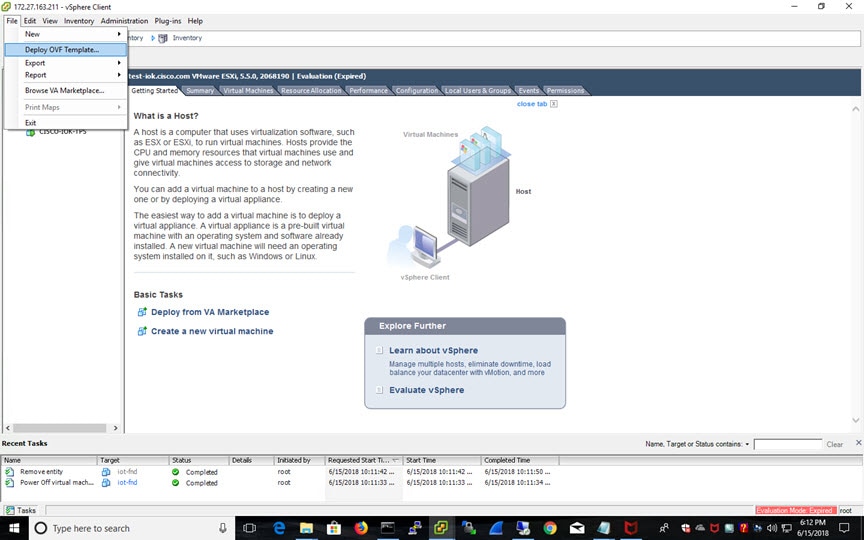Click the volume icon in the system tray
The width and height of the screenshot is (864, 540).
coord(772,528)
